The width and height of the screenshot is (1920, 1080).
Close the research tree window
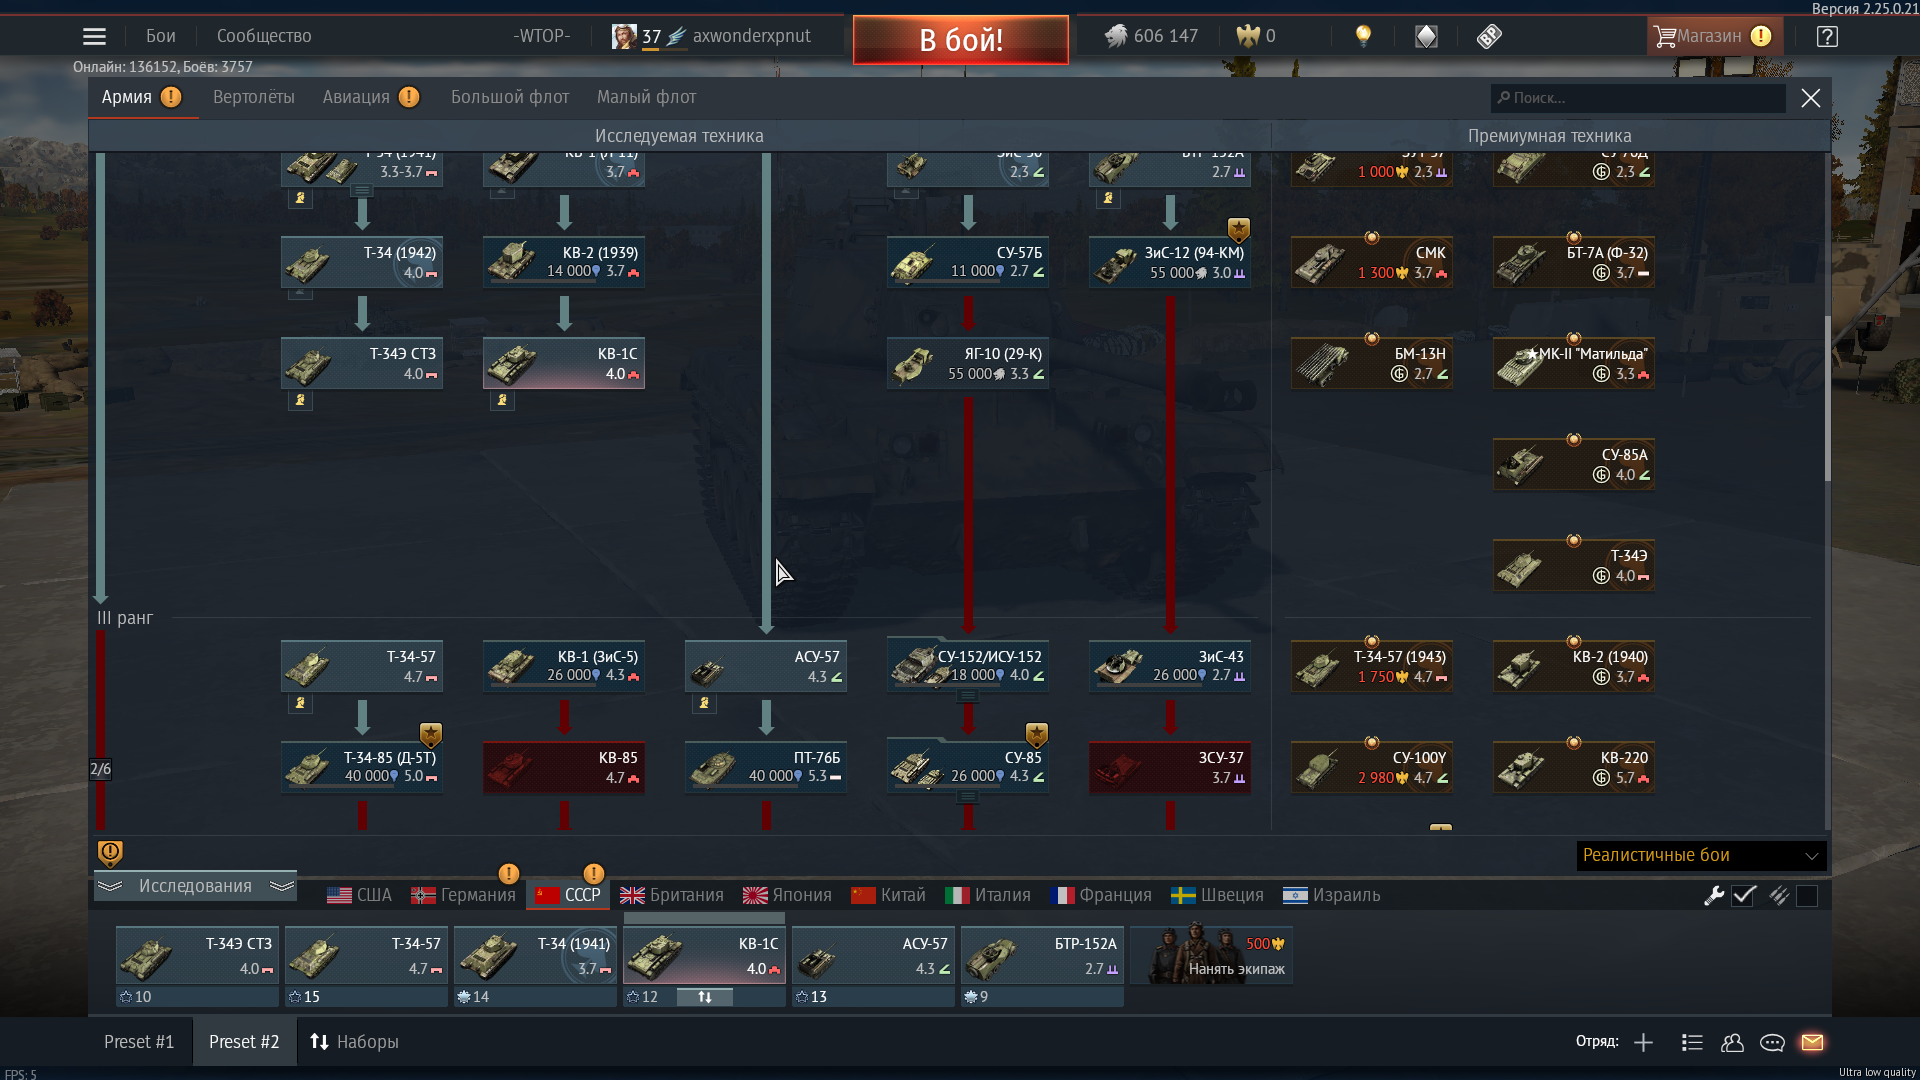click(1811, 98)
